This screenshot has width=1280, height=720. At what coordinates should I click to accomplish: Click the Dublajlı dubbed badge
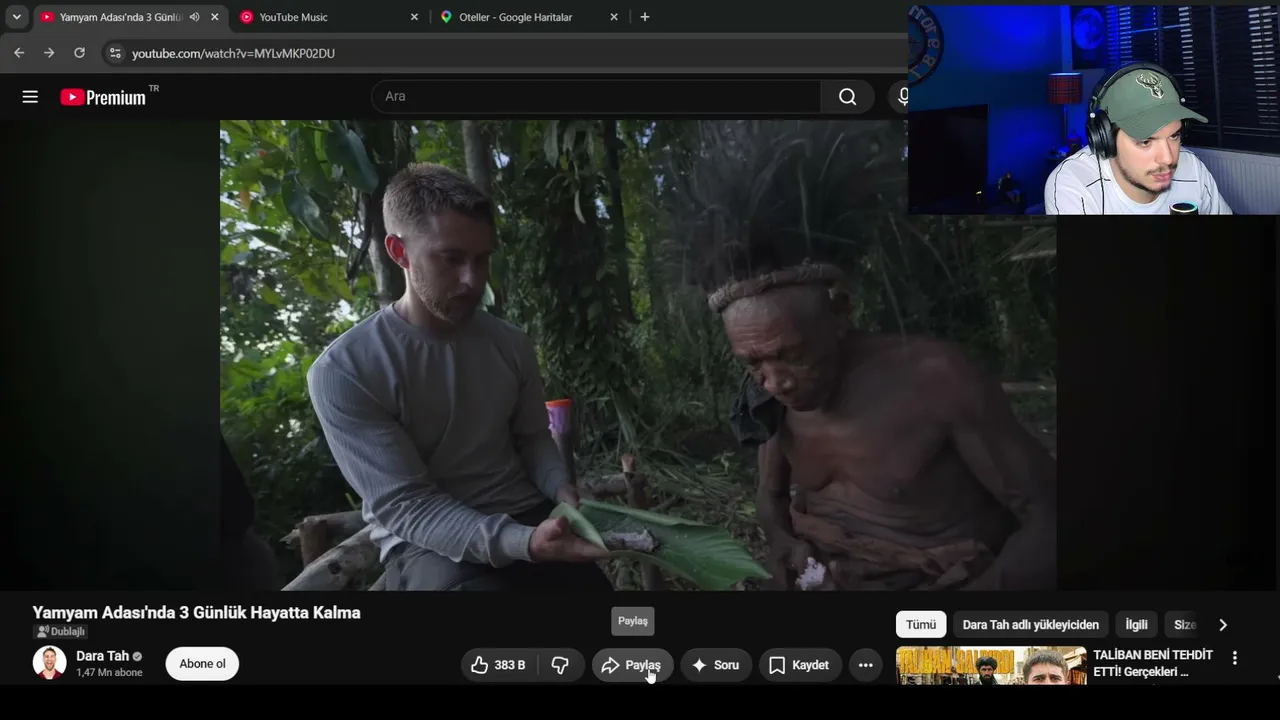pos(60,632)
